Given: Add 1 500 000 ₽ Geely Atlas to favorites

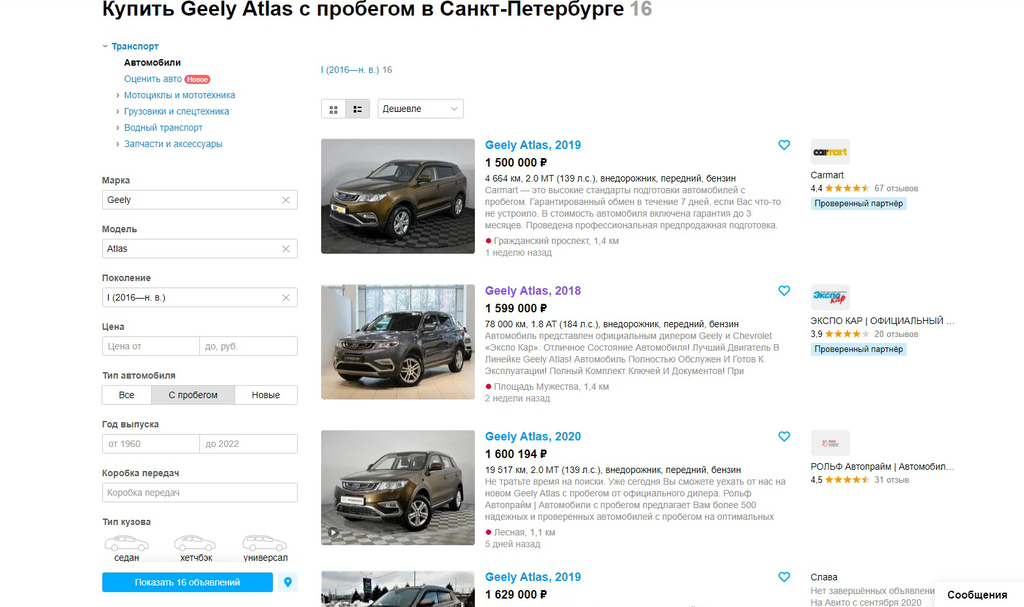Looking at the screenshot, I should click(x=784, y=145).
